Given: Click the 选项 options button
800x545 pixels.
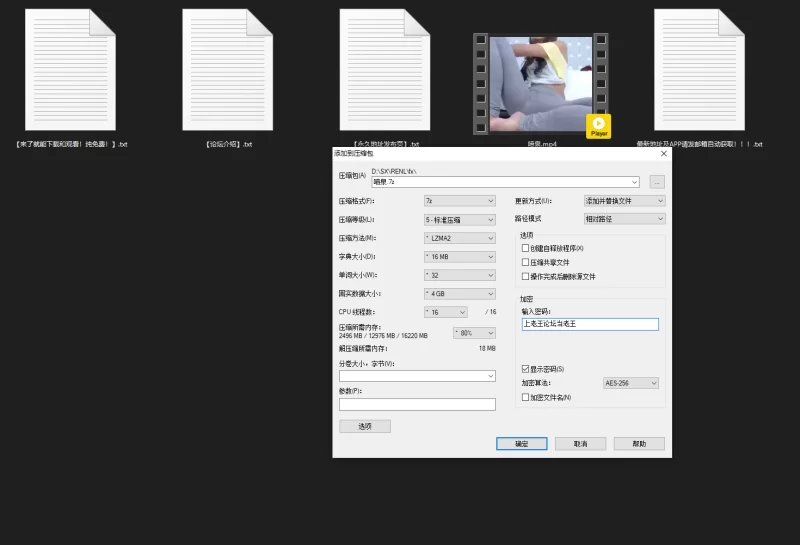Looking at the screenshot, I should point(365,426).
